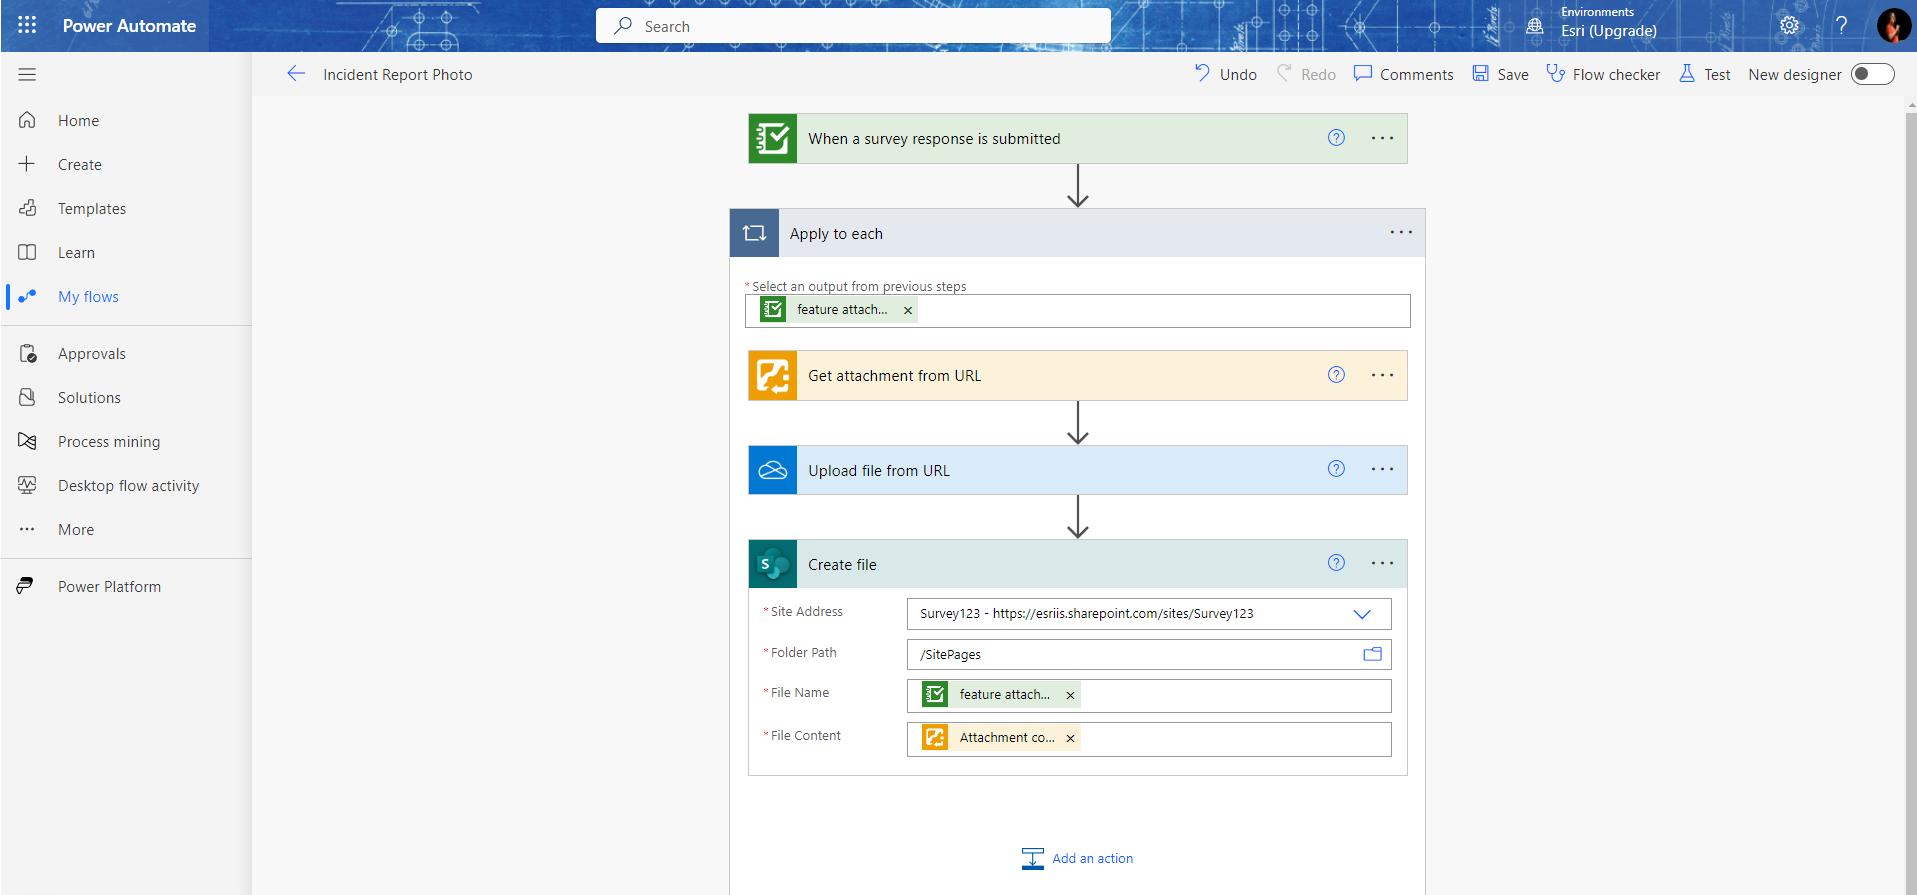Open Upload file from URL ellipsis menu
1917x895 pixels.
coord(1382,470)
